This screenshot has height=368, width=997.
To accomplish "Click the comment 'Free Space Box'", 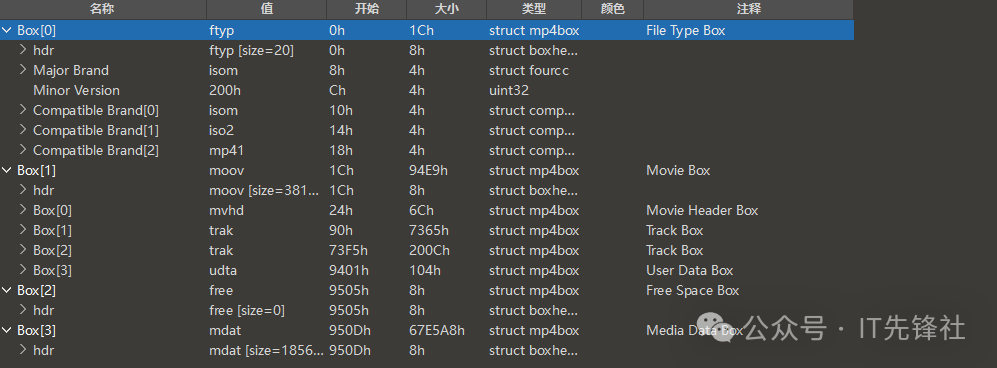I will pyautogui.click(x=692, y=290).
